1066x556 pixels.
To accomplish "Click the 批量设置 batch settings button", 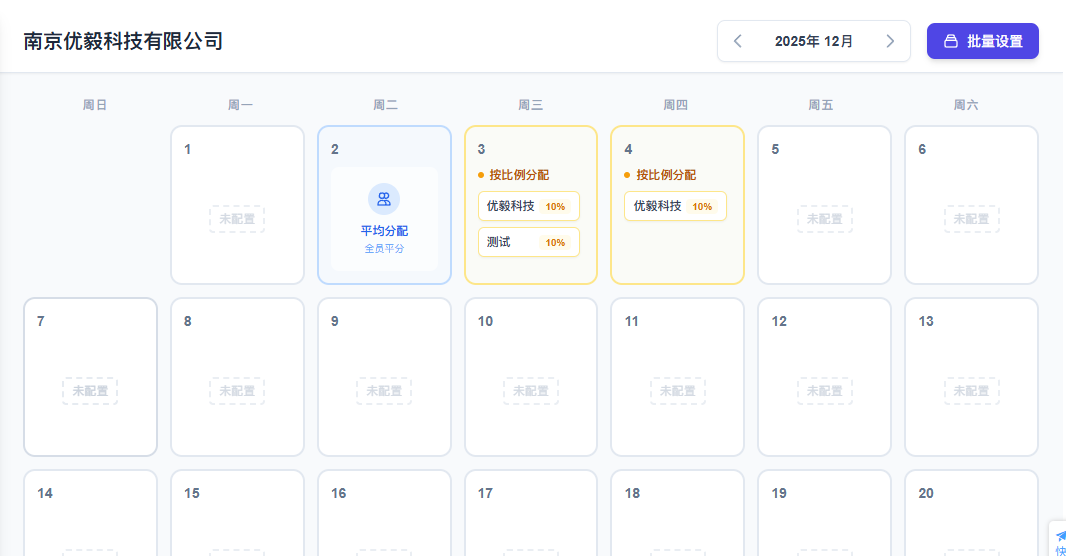I will [x=982, y=41].
